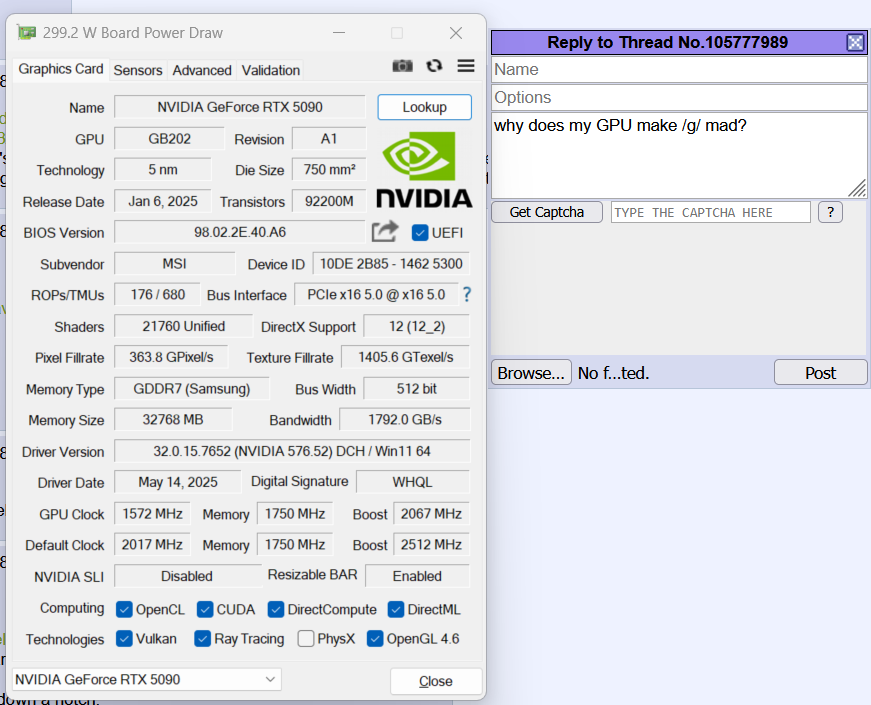Click the 32768 MB memory size value

(x=173, y=420)
